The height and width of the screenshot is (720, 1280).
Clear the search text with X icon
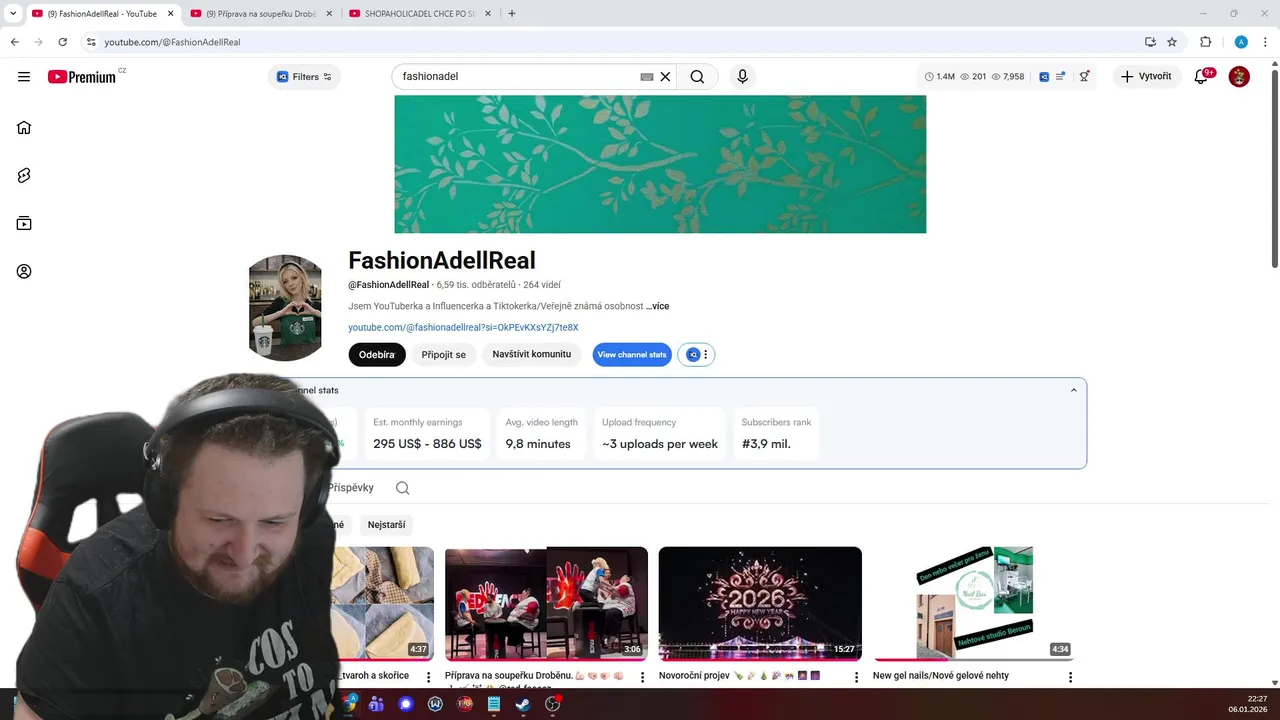pyautogui.click(x=665, y=76)
